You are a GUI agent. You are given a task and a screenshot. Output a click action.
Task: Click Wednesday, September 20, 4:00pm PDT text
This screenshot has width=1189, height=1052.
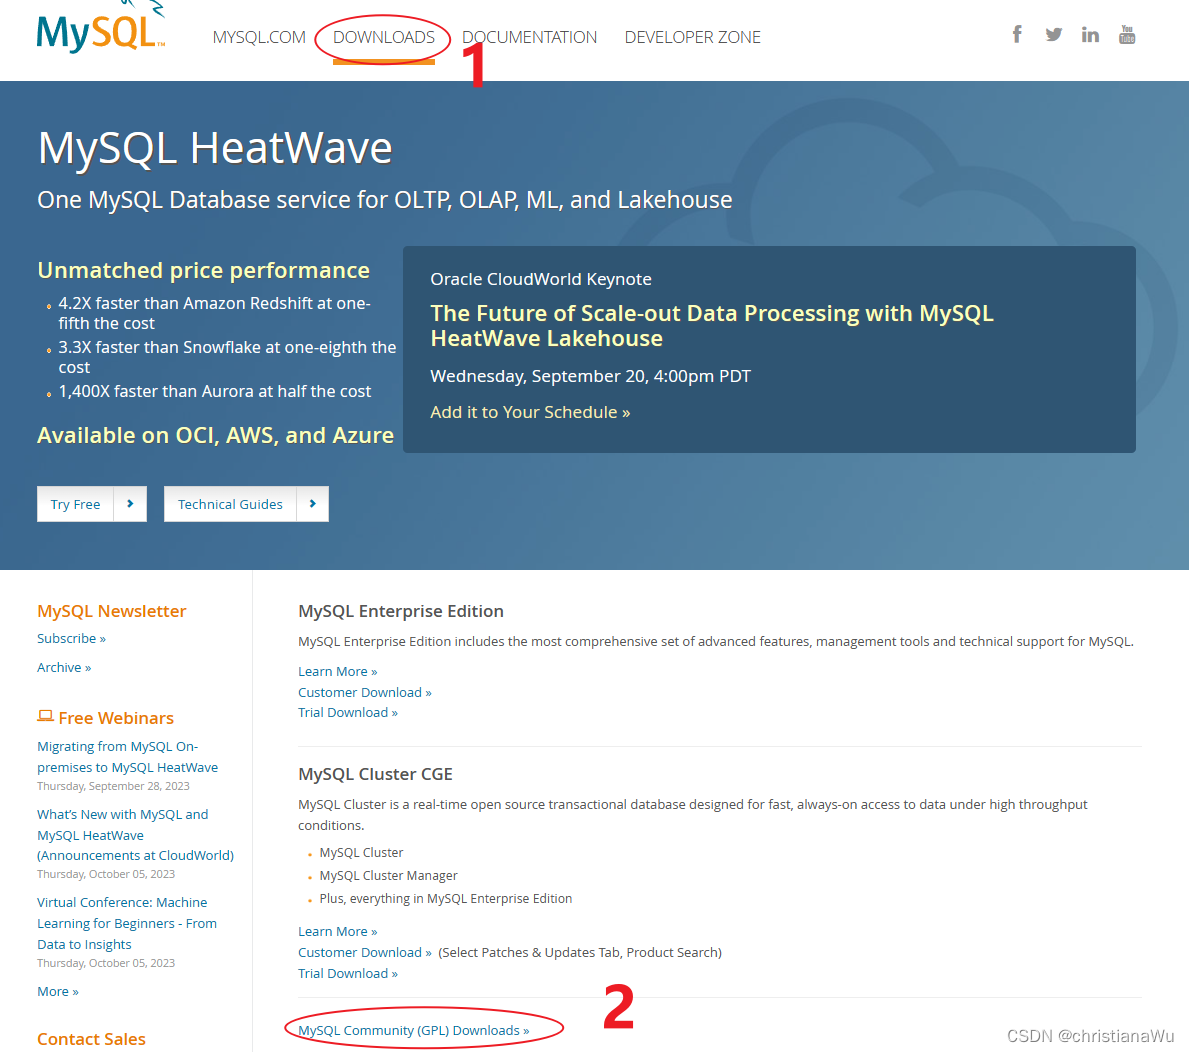[591, 376]
